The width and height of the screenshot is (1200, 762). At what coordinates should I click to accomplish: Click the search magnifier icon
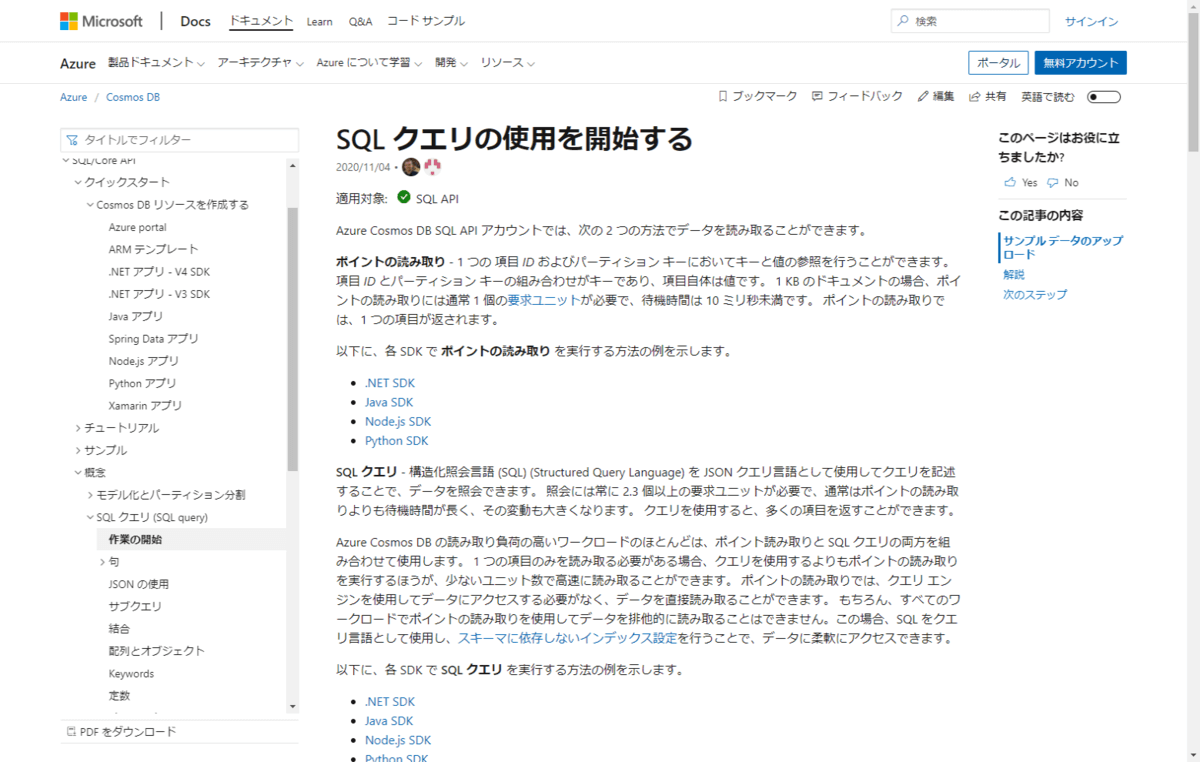(x=904, y=21)
